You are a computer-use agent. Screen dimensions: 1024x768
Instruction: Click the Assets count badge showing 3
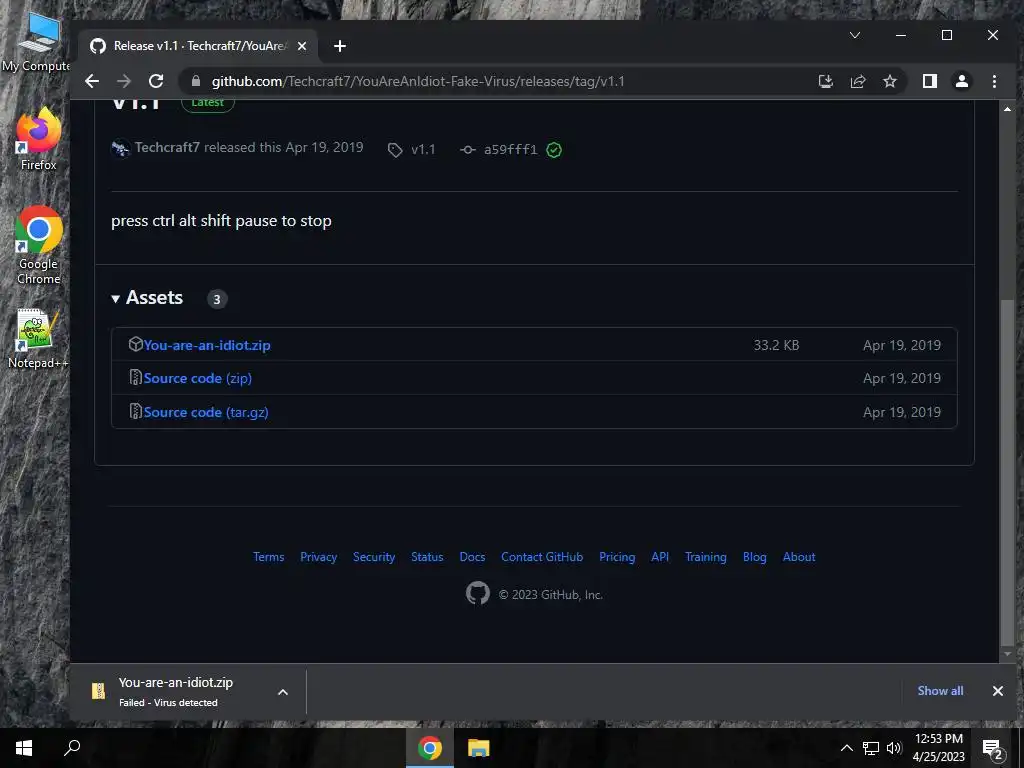217,299
